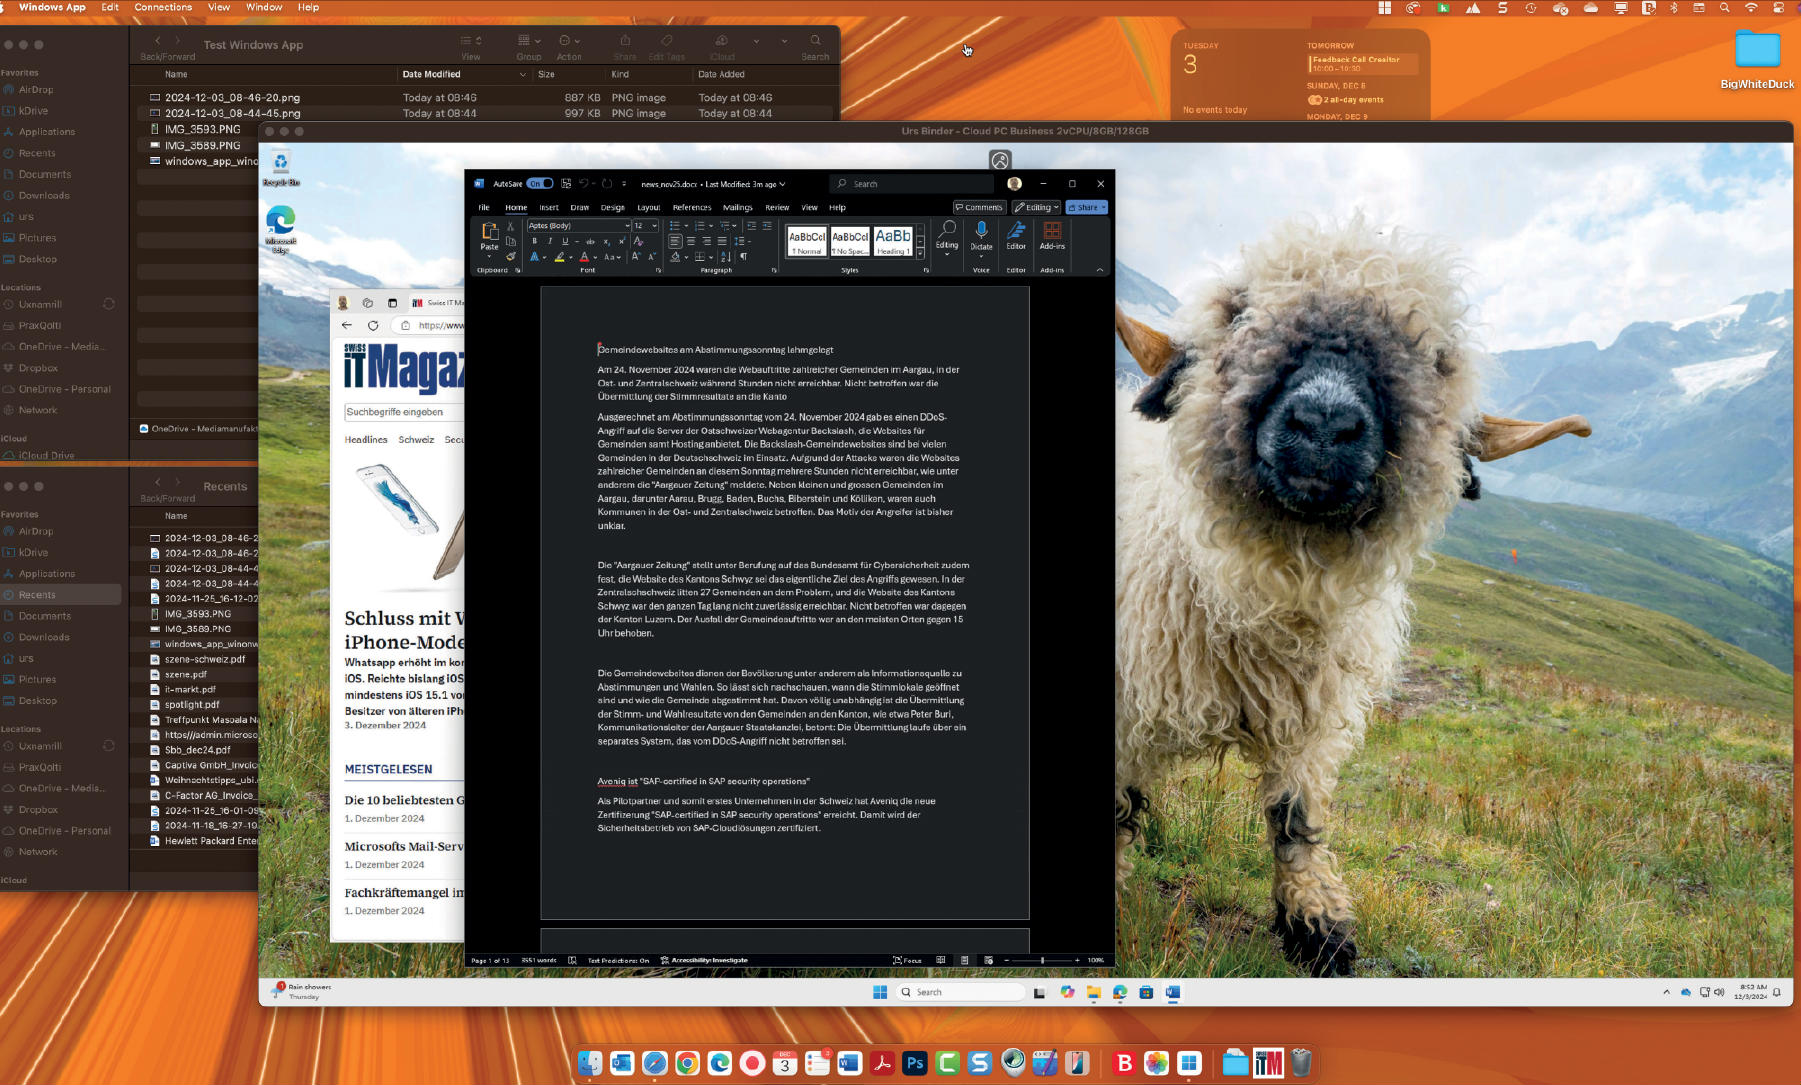
Task: Open the Editing mode dropdown near Share
Action: pyautogui.click(x=1036, y=208)
